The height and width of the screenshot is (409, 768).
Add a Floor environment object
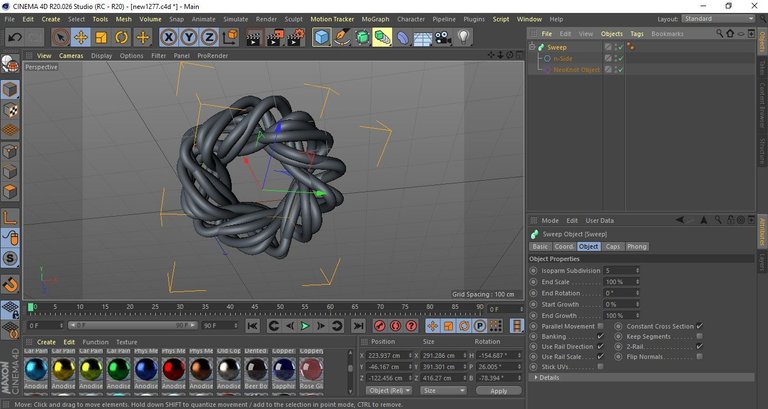[423, 37]
